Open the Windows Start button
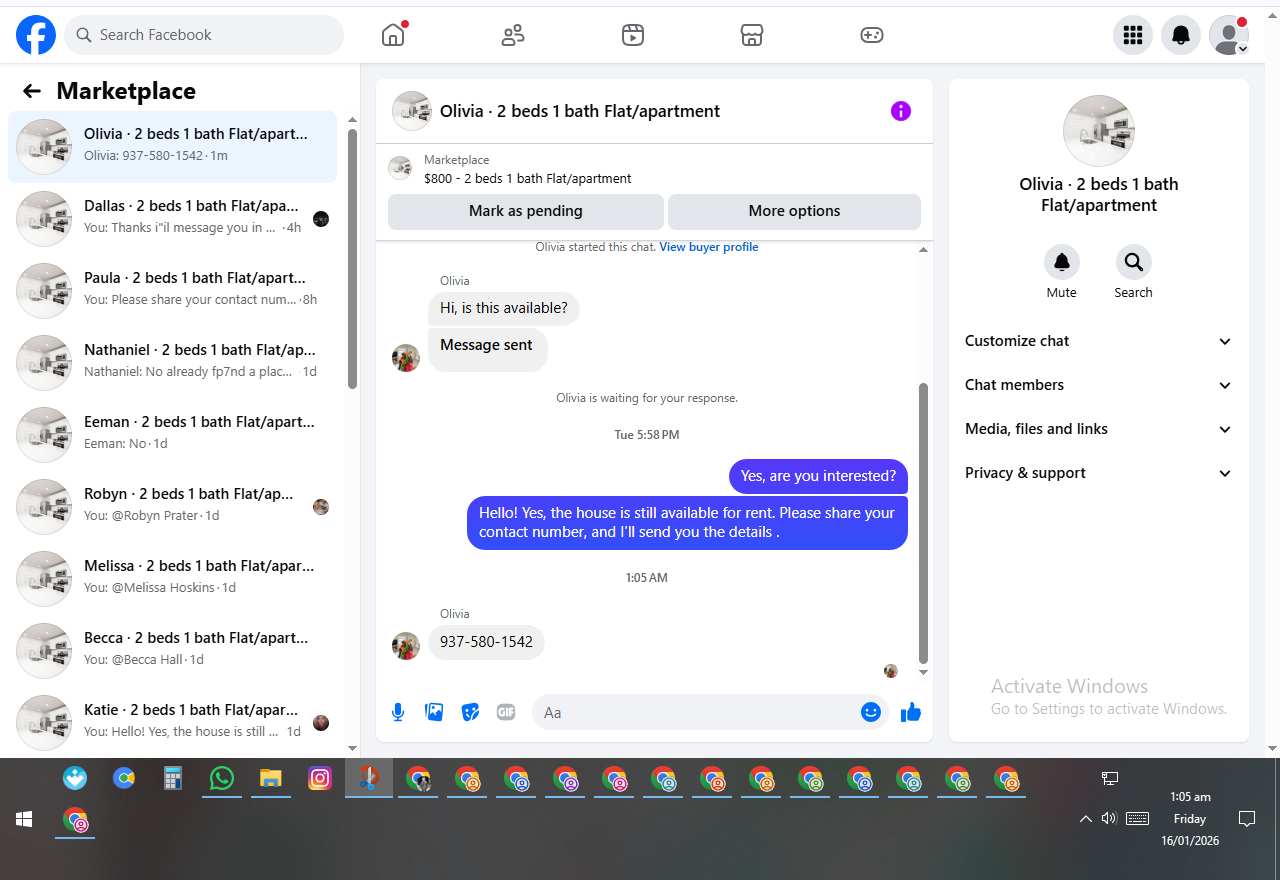Image resolution: width=1280 pixels, height=880 pixels. pos(24,819)
